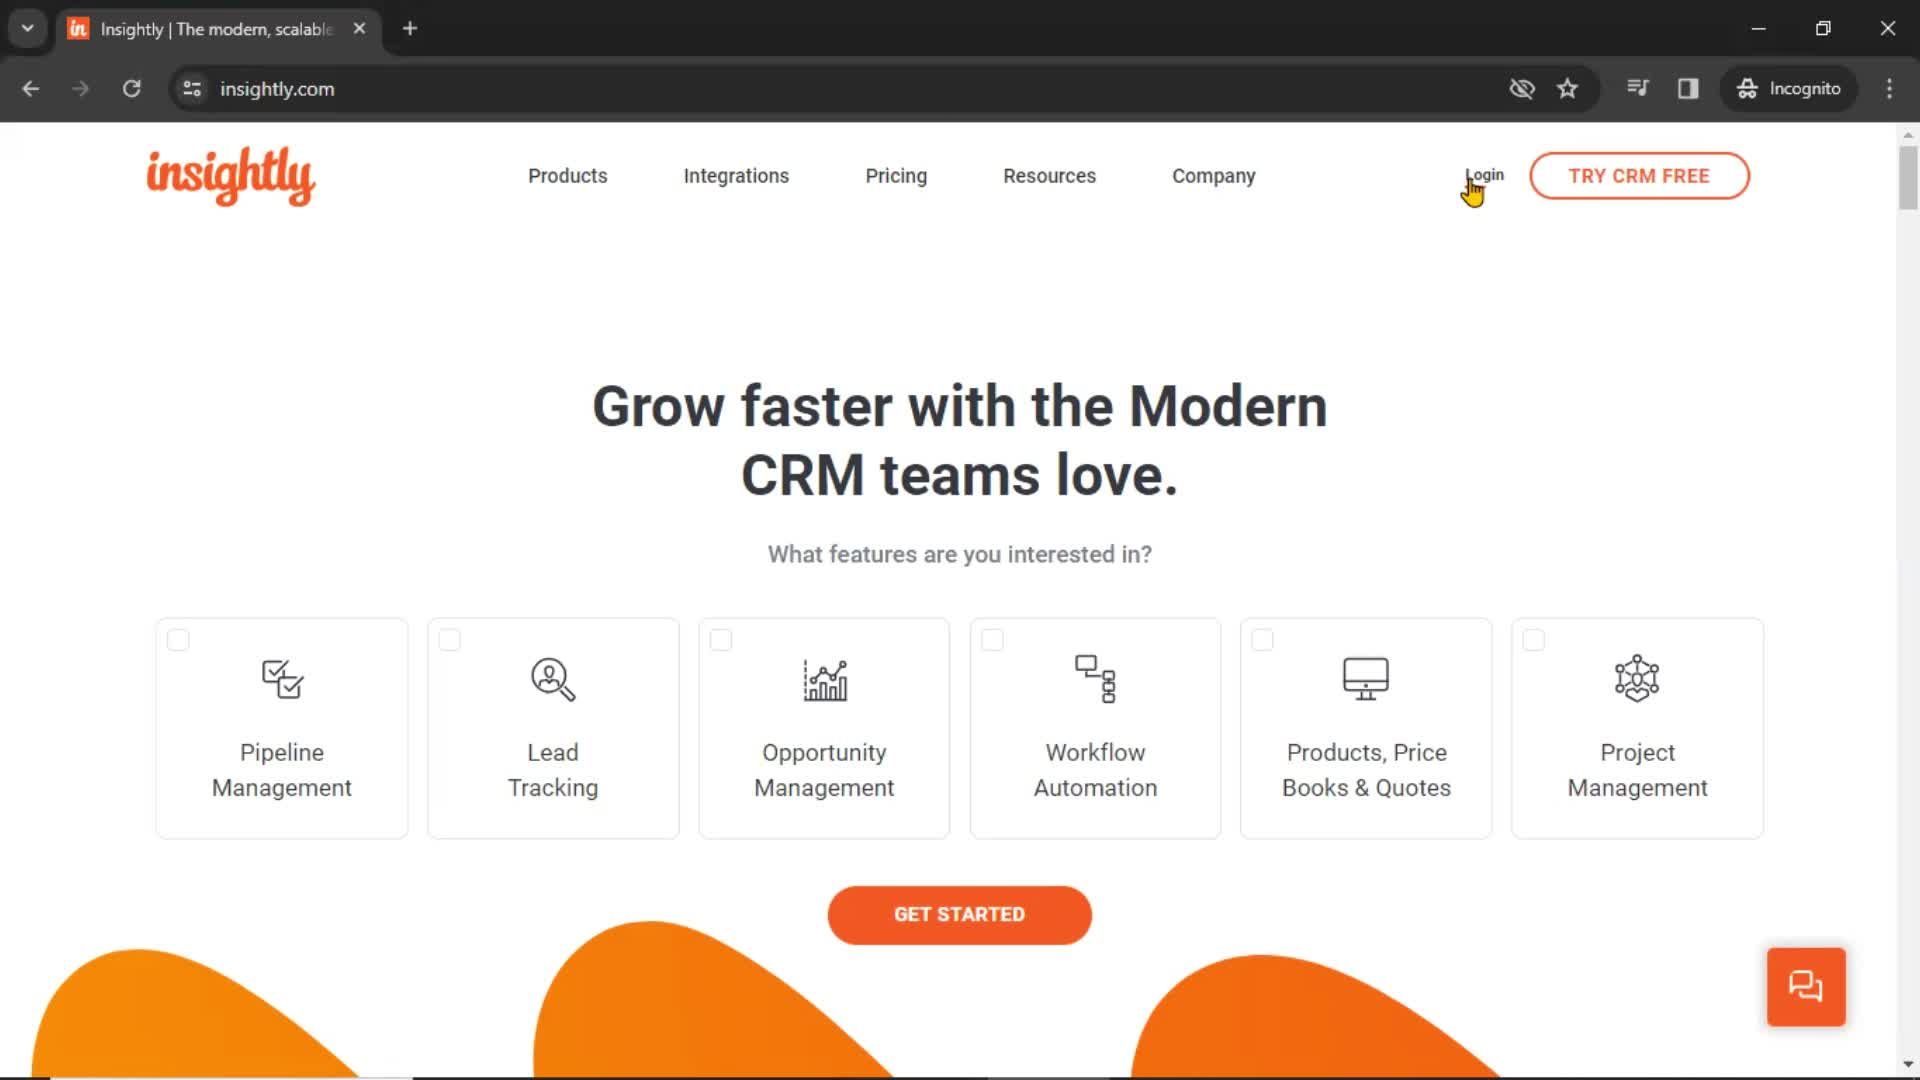The image size is (1920, 1080).
Task: Expand the Resources menu dropdown
Action: [1050, 175]
